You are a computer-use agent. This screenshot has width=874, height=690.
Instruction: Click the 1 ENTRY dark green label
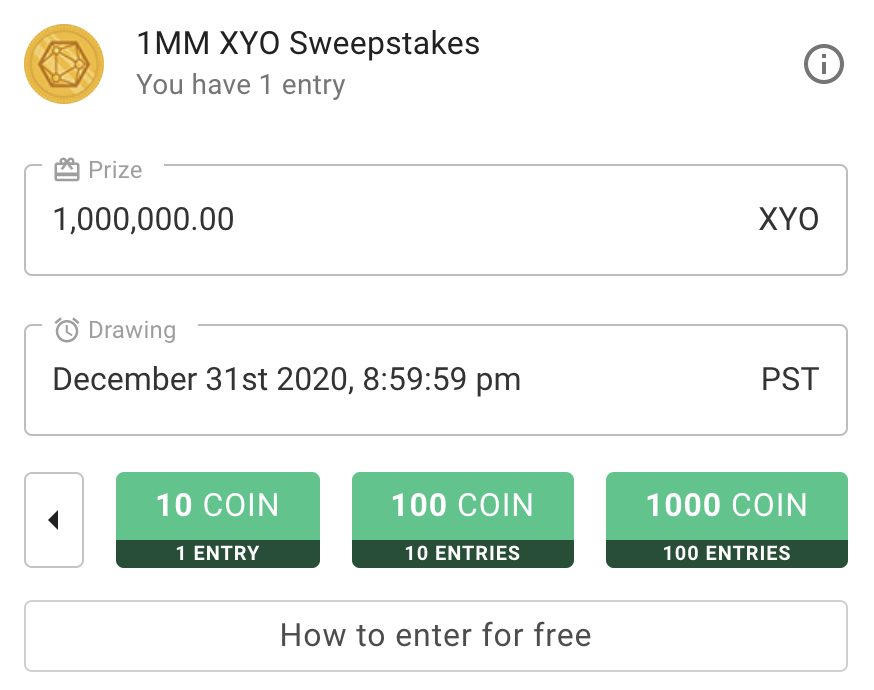coord(218,553)
